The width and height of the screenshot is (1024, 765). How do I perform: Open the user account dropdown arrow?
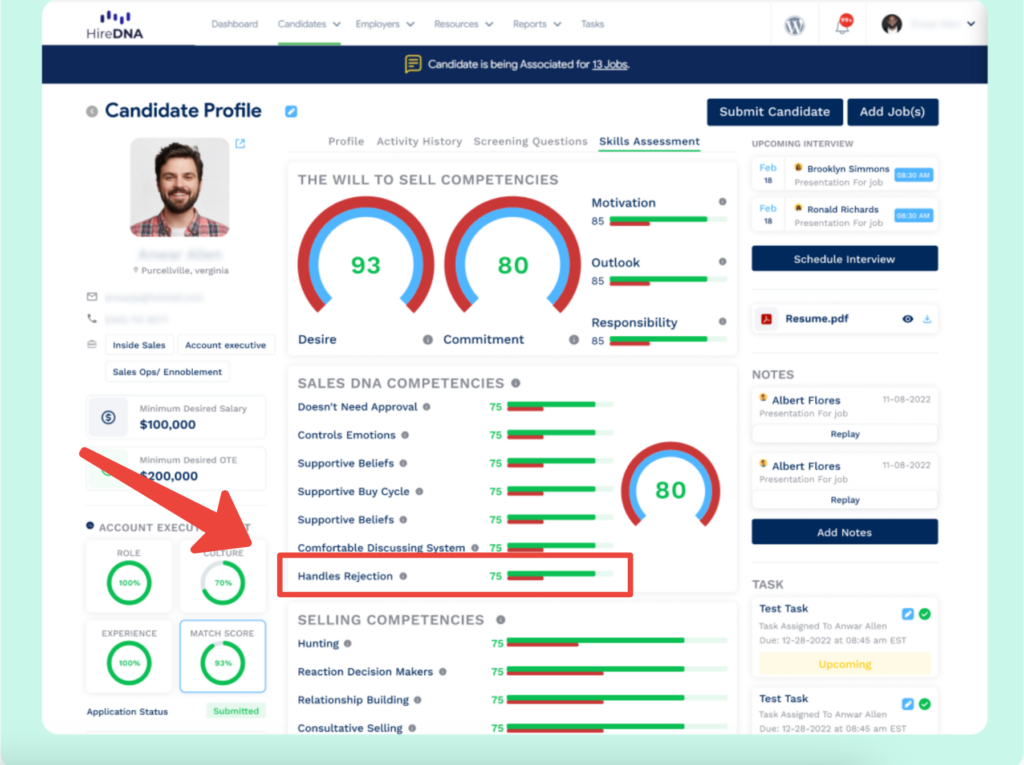coord(971,24)
